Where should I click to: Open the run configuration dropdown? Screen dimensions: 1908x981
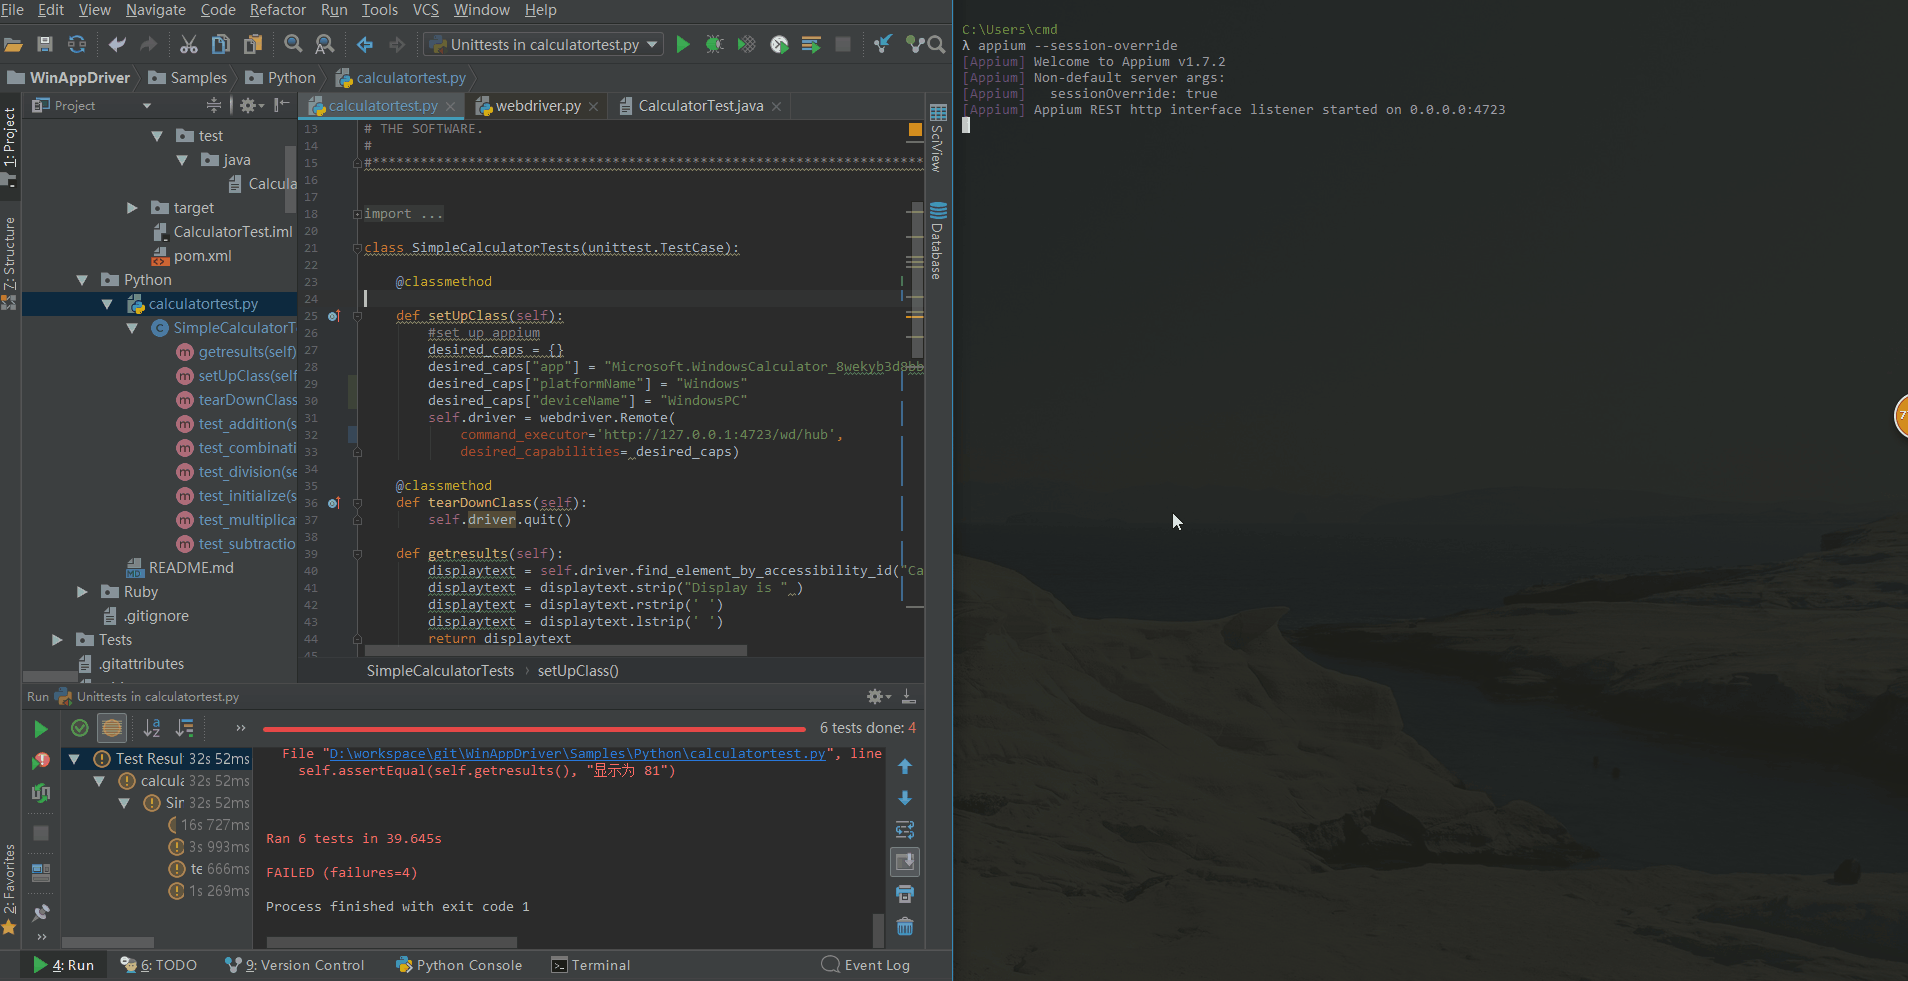click(544, 44)
